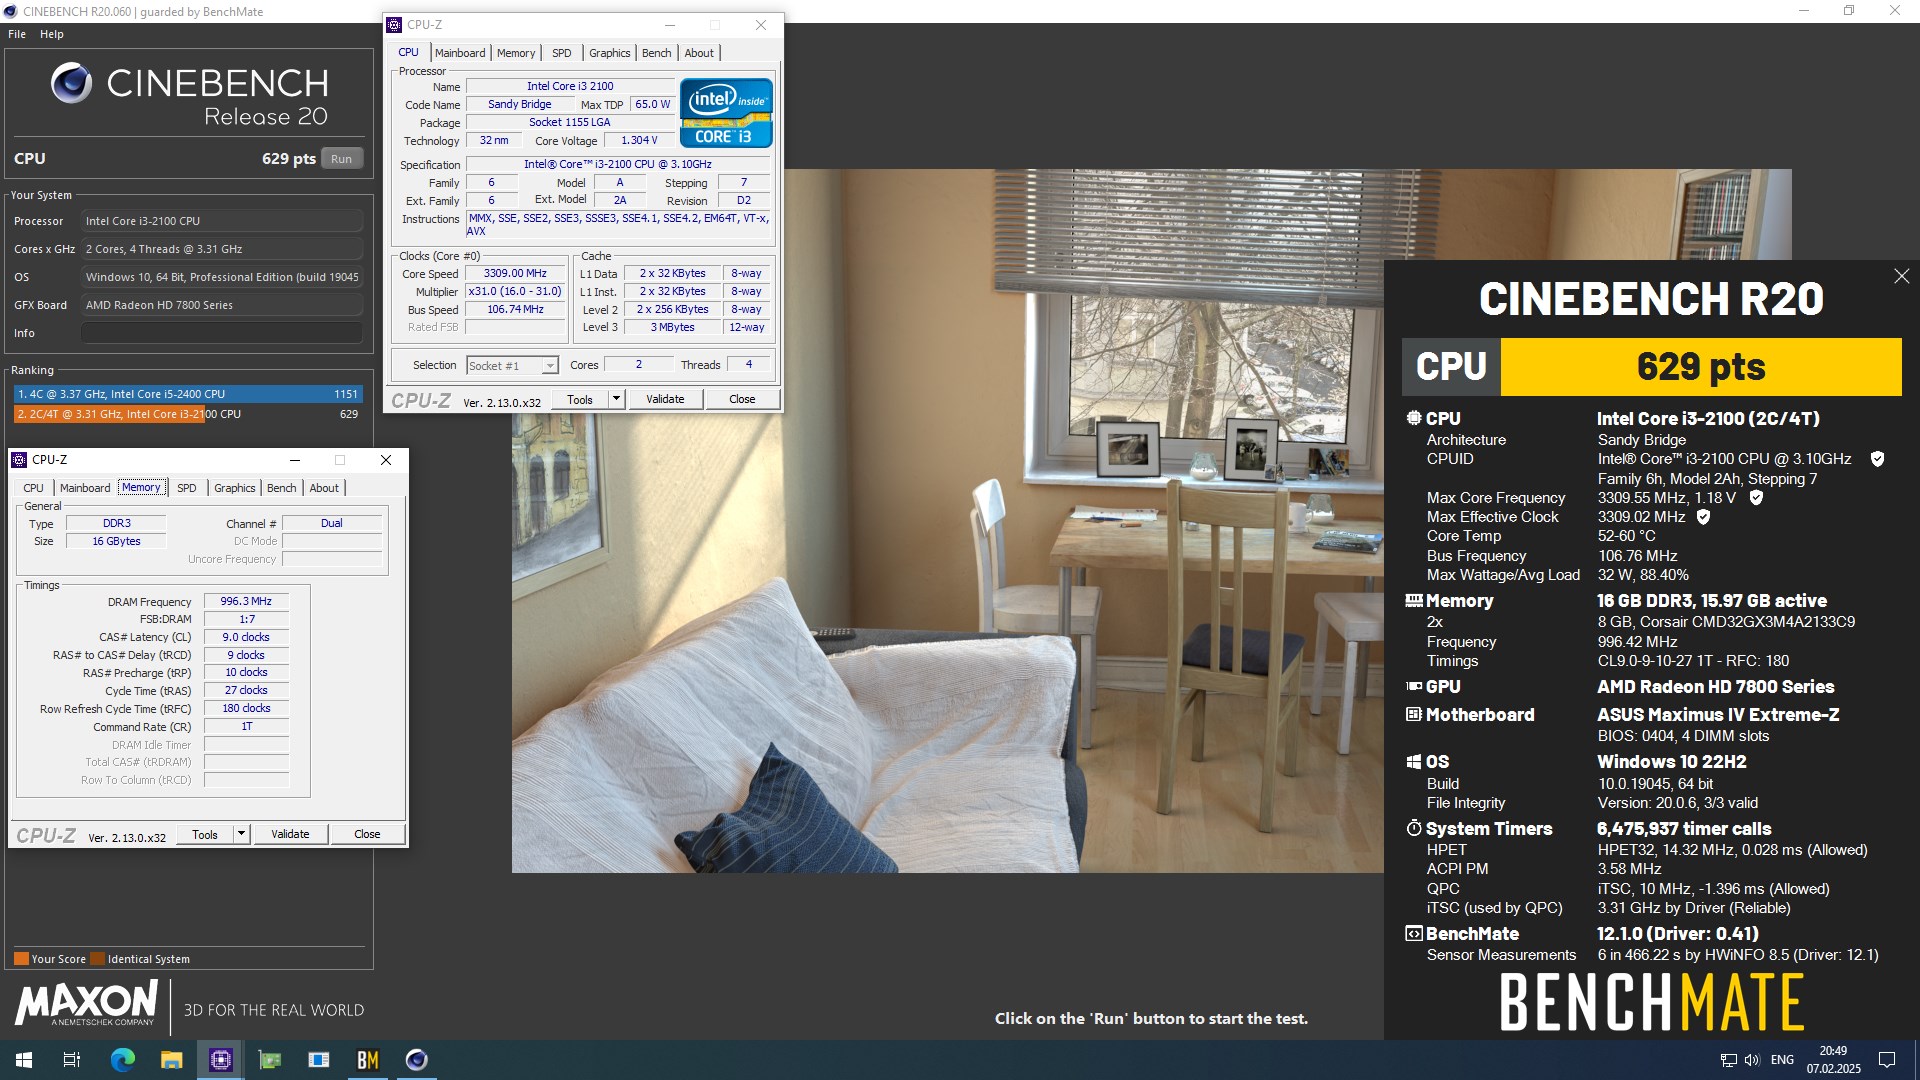Click the network icon in system tray

click(x=1728, y=1060)
